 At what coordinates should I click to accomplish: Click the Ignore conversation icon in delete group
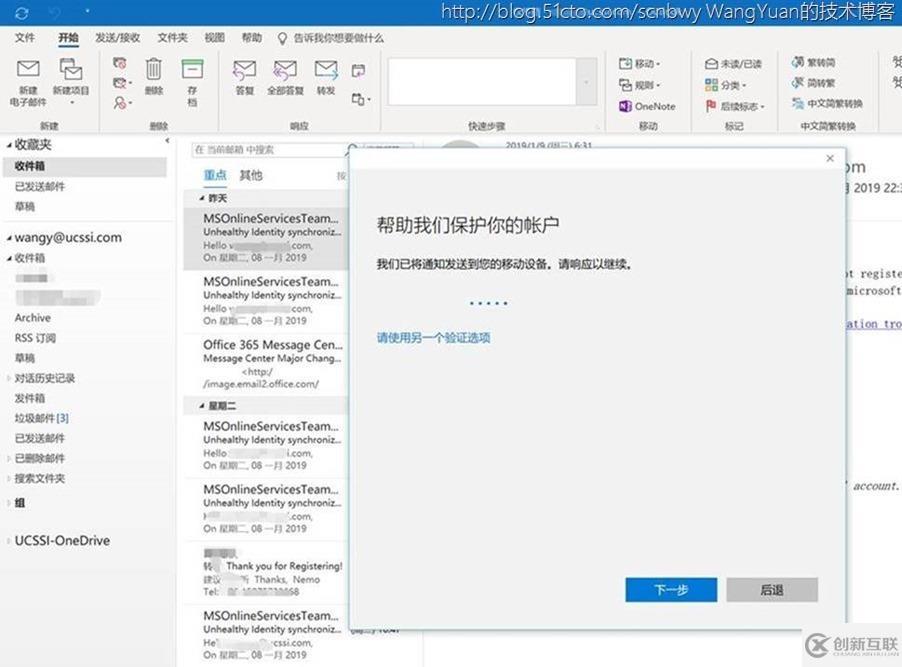pyautogui.click(x=120, y=63)
